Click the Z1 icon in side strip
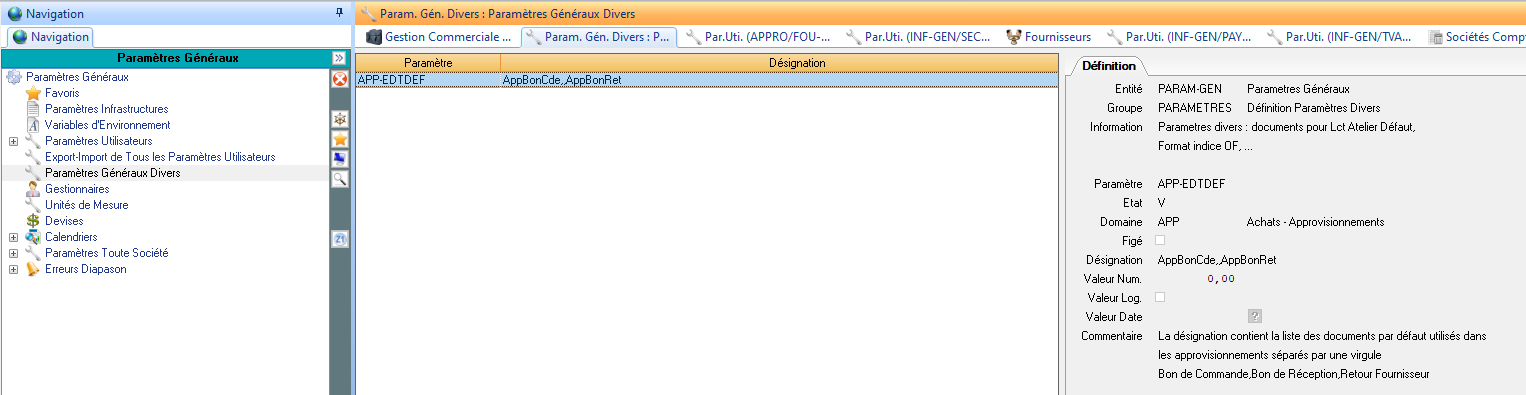Viewport: 1526px width, 395px height. [x=340, y=239]
